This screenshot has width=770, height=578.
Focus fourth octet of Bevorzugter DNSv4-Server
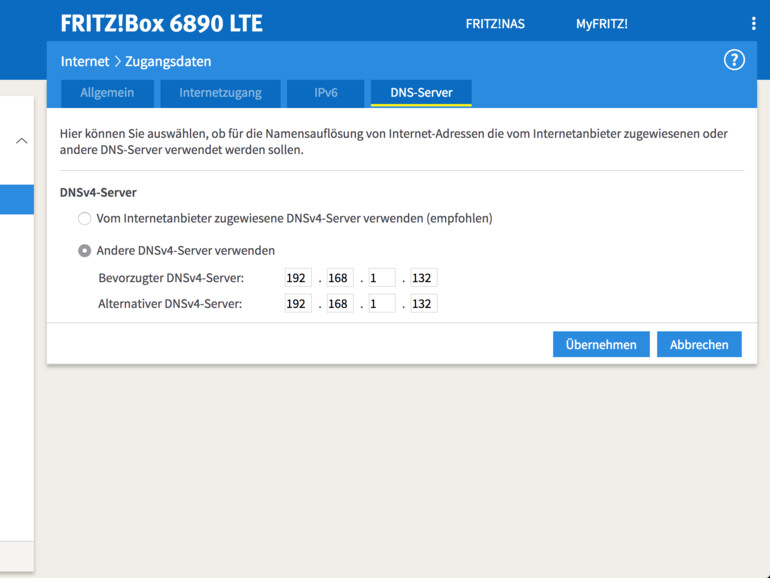pos(423,278)
